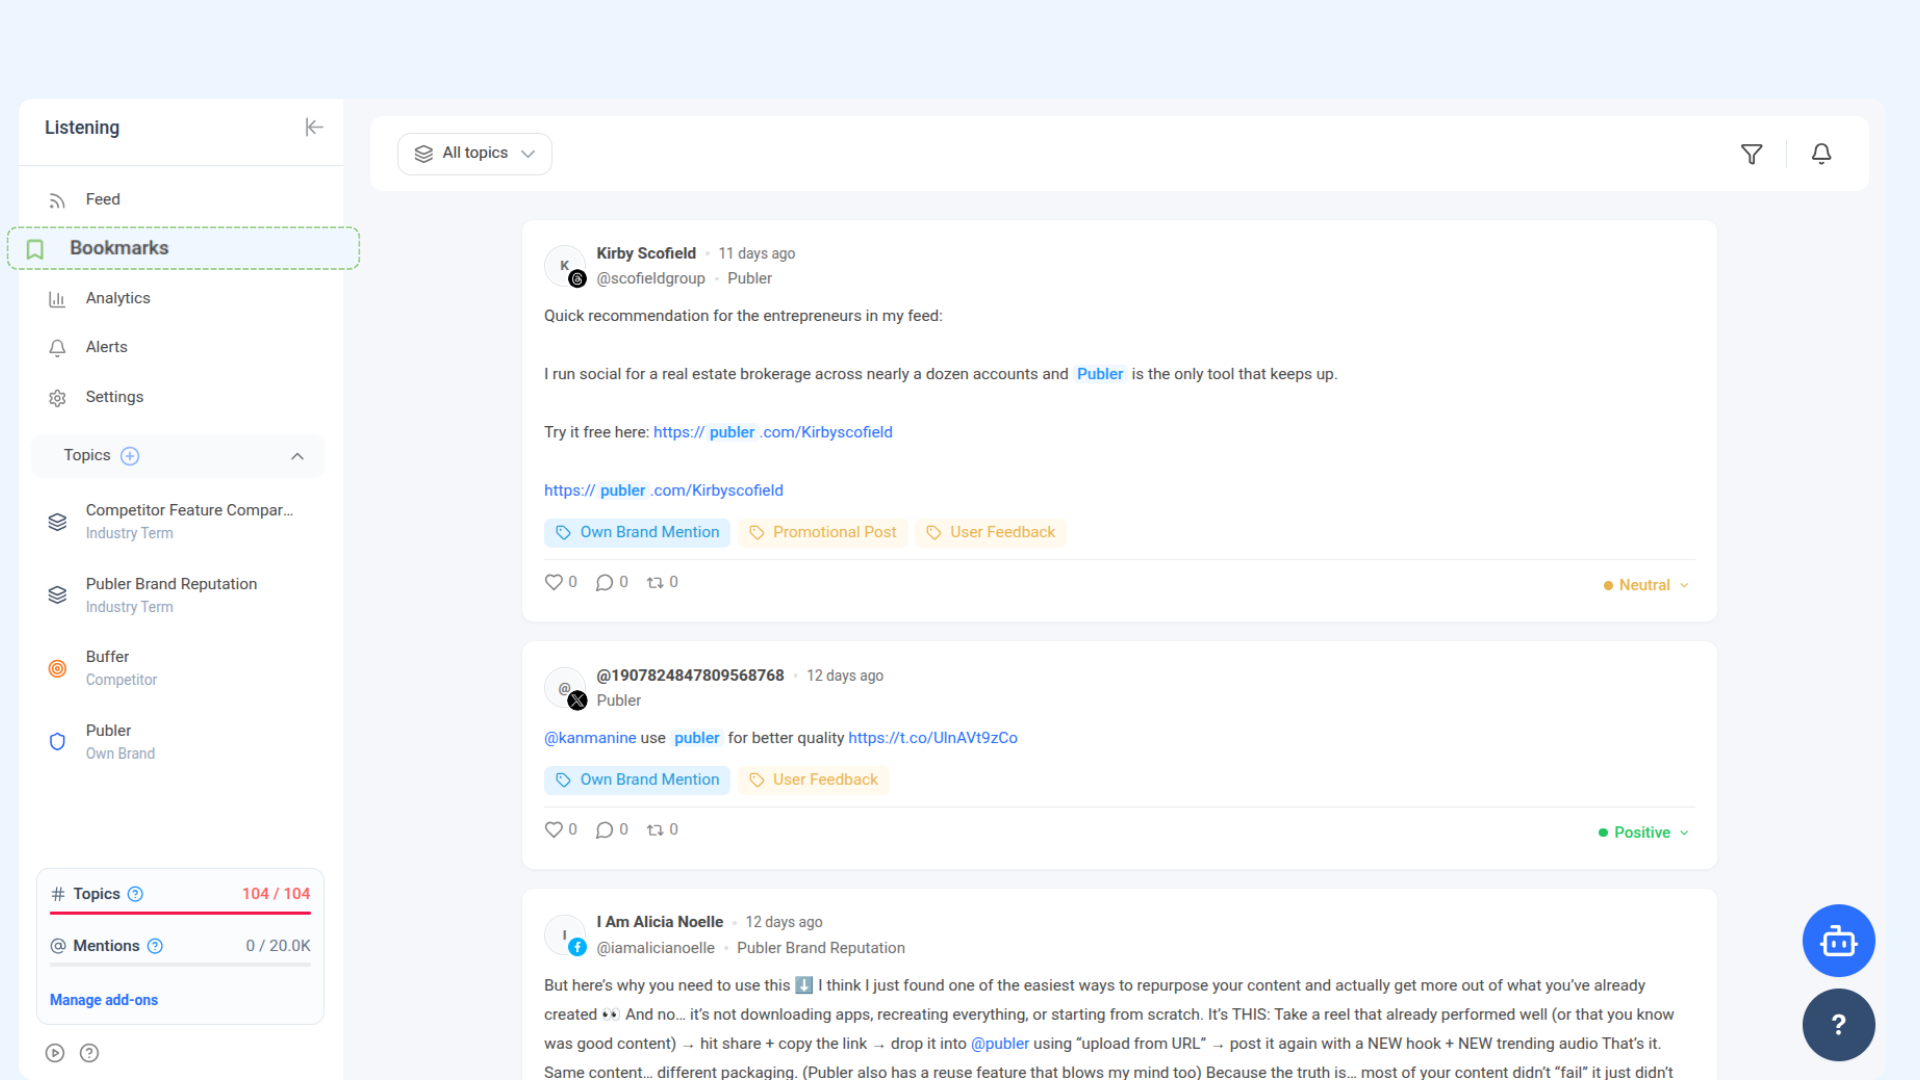This screenshot has width=1920, height=1080.
Task: Collapse the Listening sidebar panel
Action: (314, 127)
